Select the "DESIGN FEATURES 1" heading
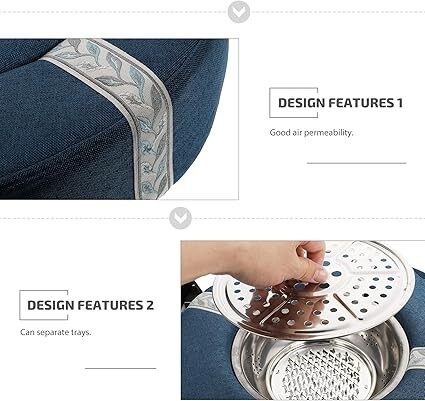425x401 pixels. 340,103
